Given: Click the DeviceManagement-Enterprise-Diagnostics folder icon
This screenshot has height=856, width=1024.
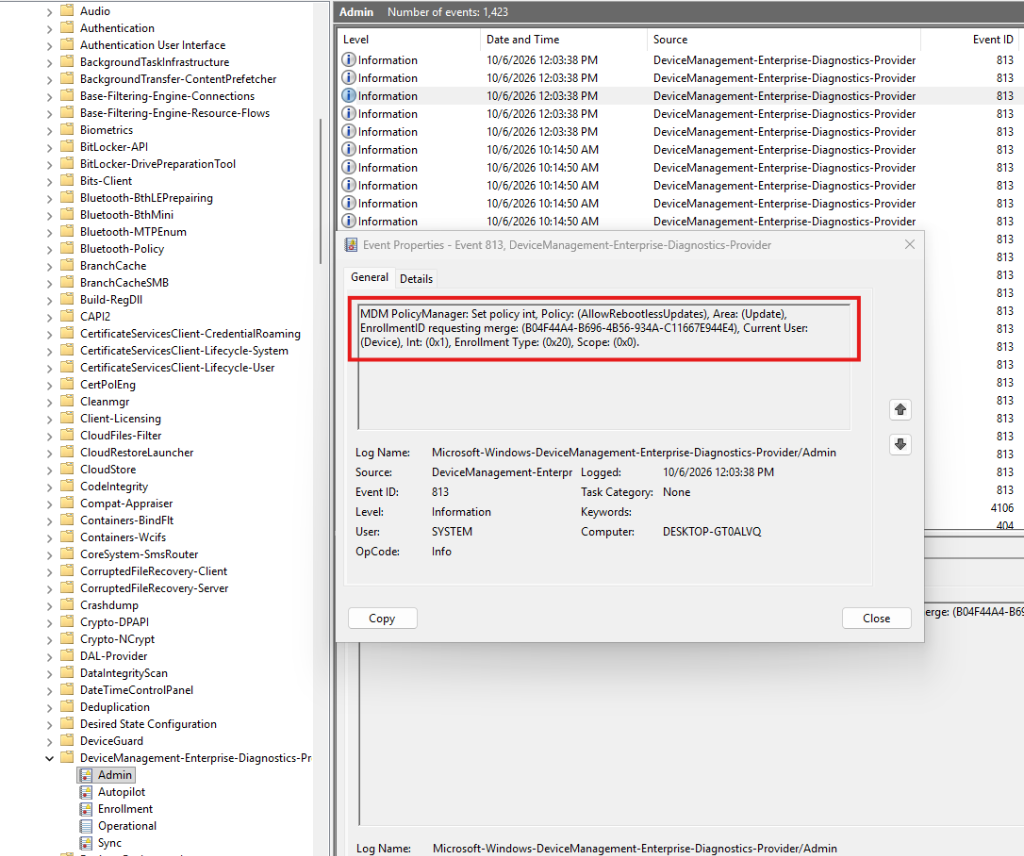Looking at the screenshot, I should [67, 758].
